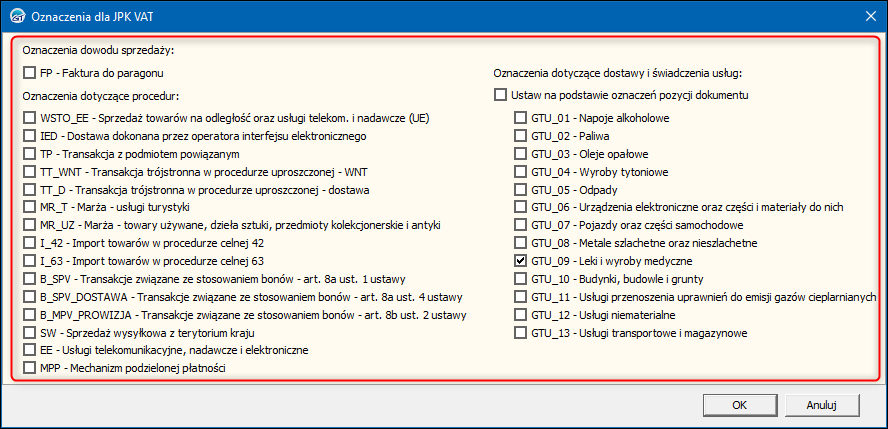The width and height of the screenshot is (888, 429).
Task: Enable Ustaw na podstawie oznaczeń pozycji dokumentu
Action: 500,95
